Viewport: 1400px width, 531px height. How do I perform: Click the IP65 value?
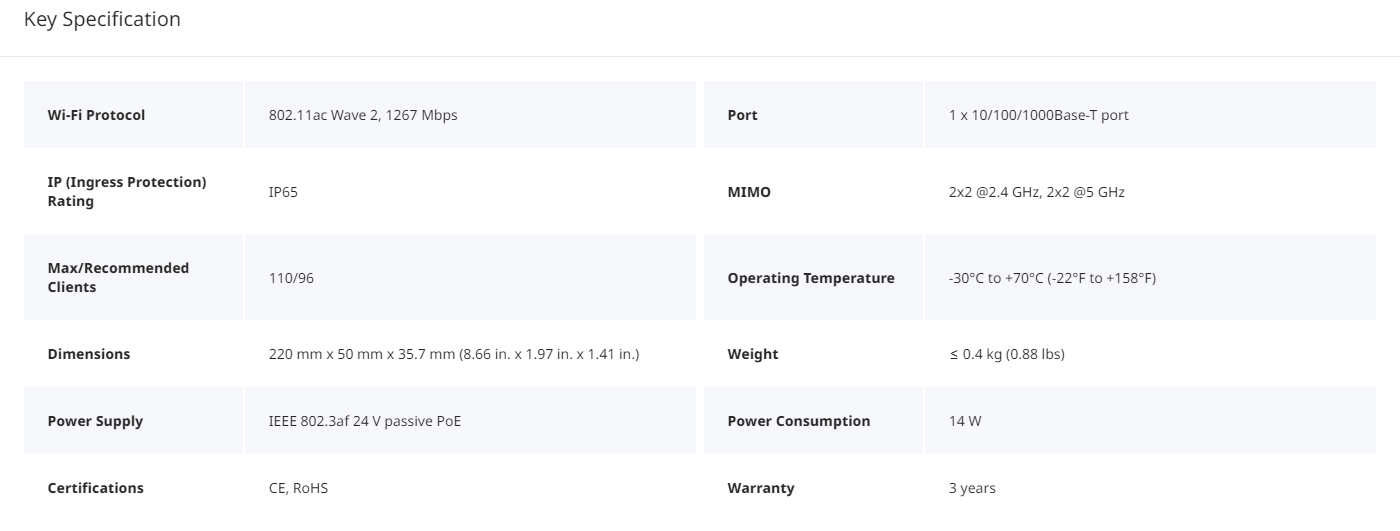click(x=283, y=192)
